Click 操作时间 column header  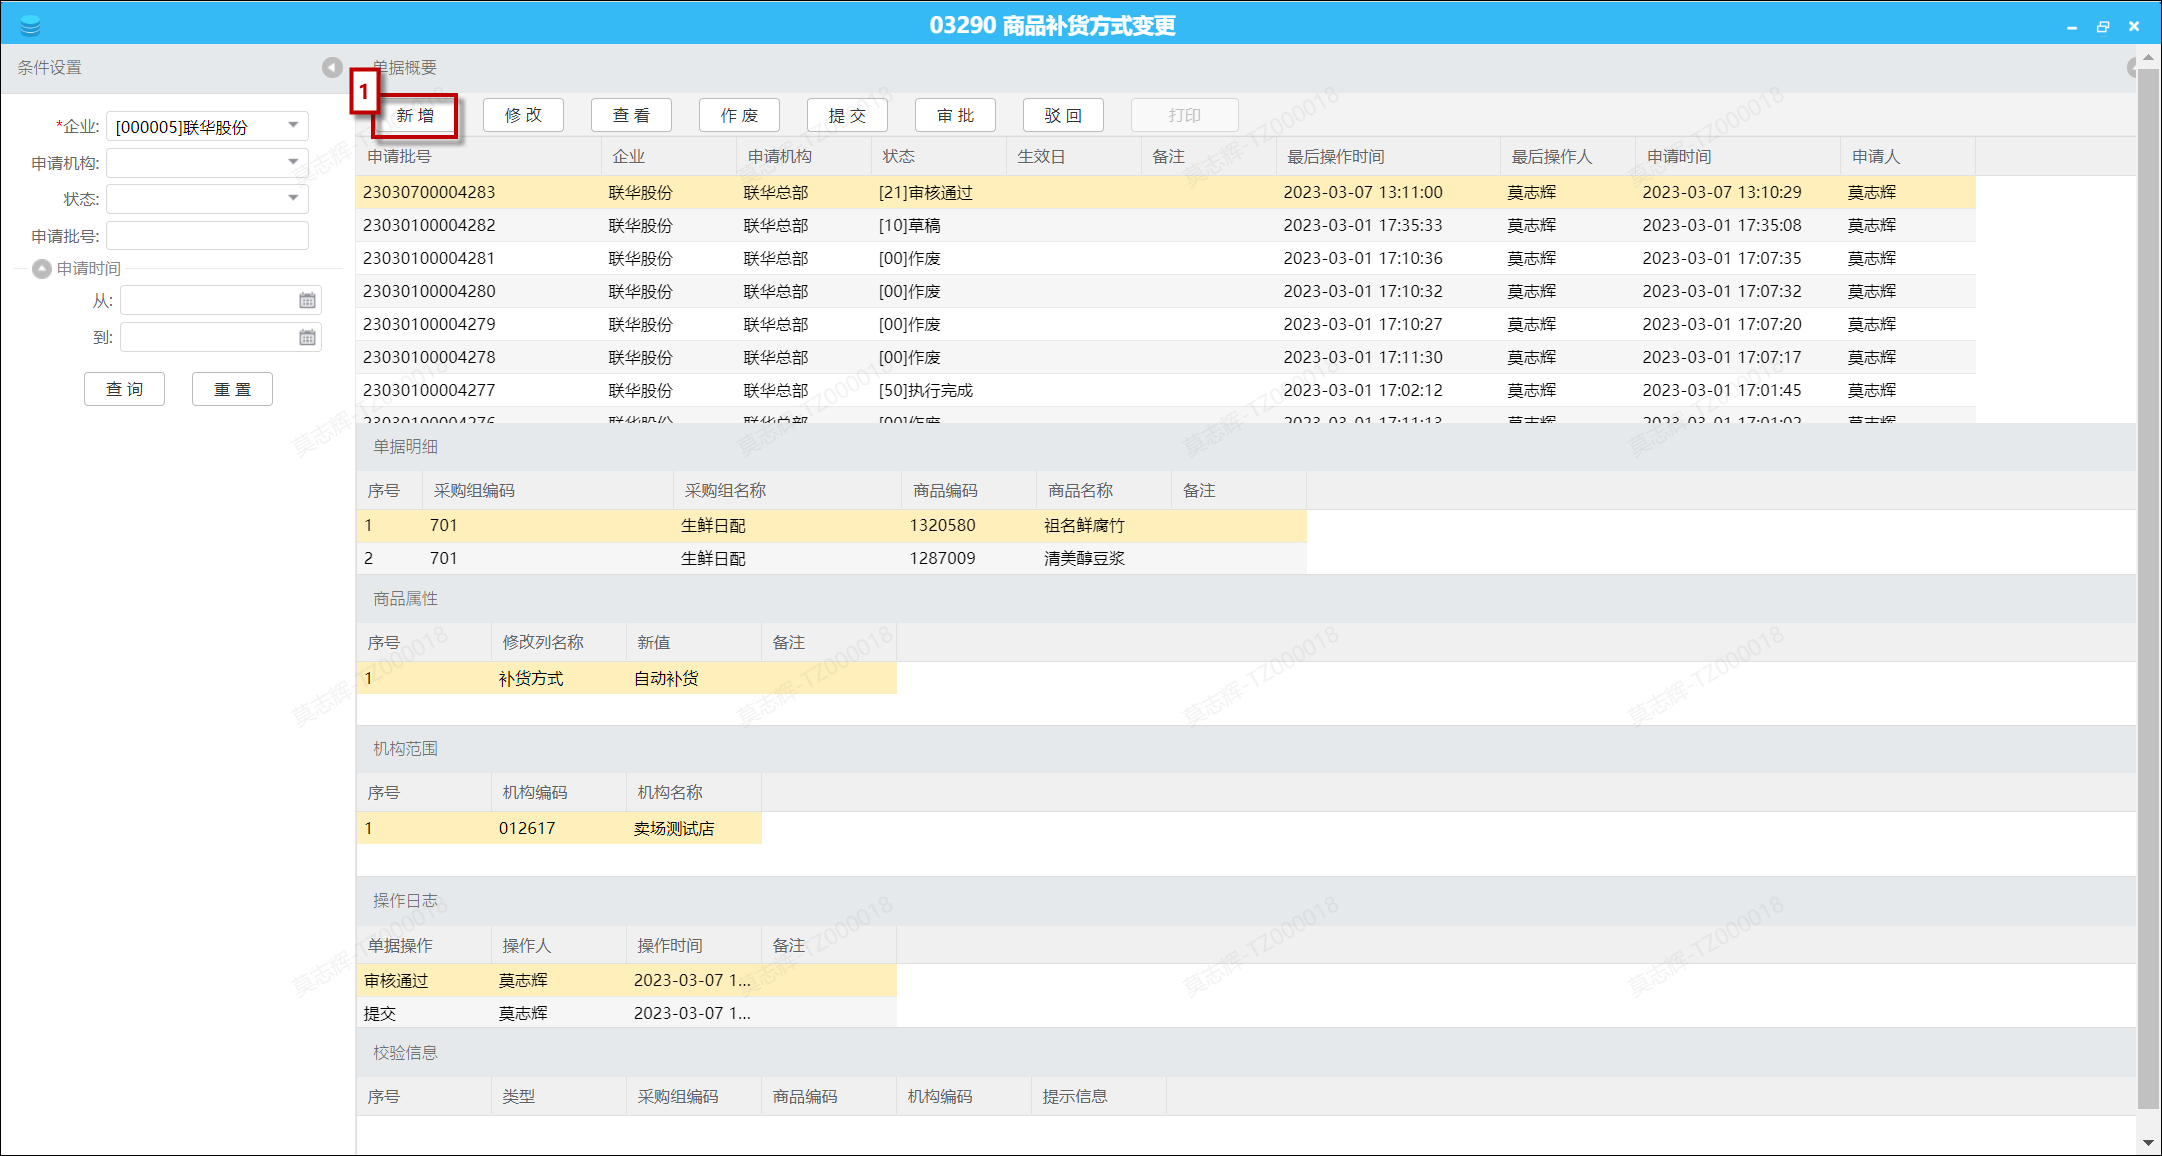[x=693, y=945]
